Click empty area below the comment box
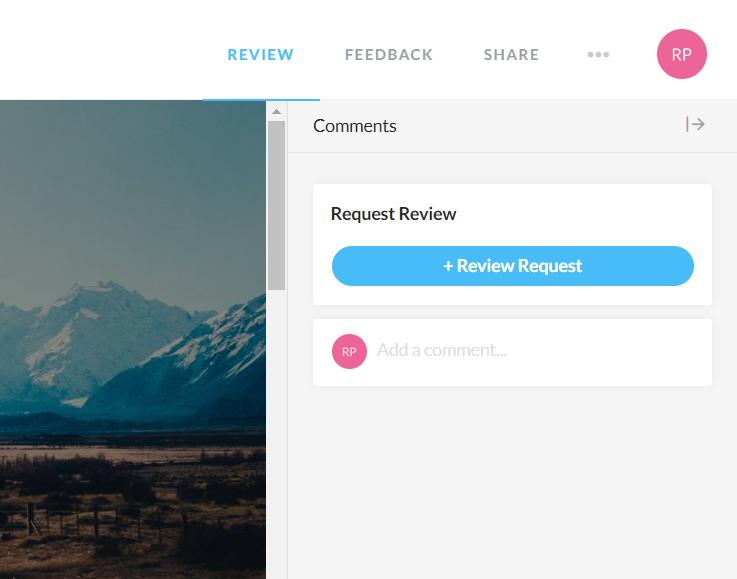 pos(512,480)
